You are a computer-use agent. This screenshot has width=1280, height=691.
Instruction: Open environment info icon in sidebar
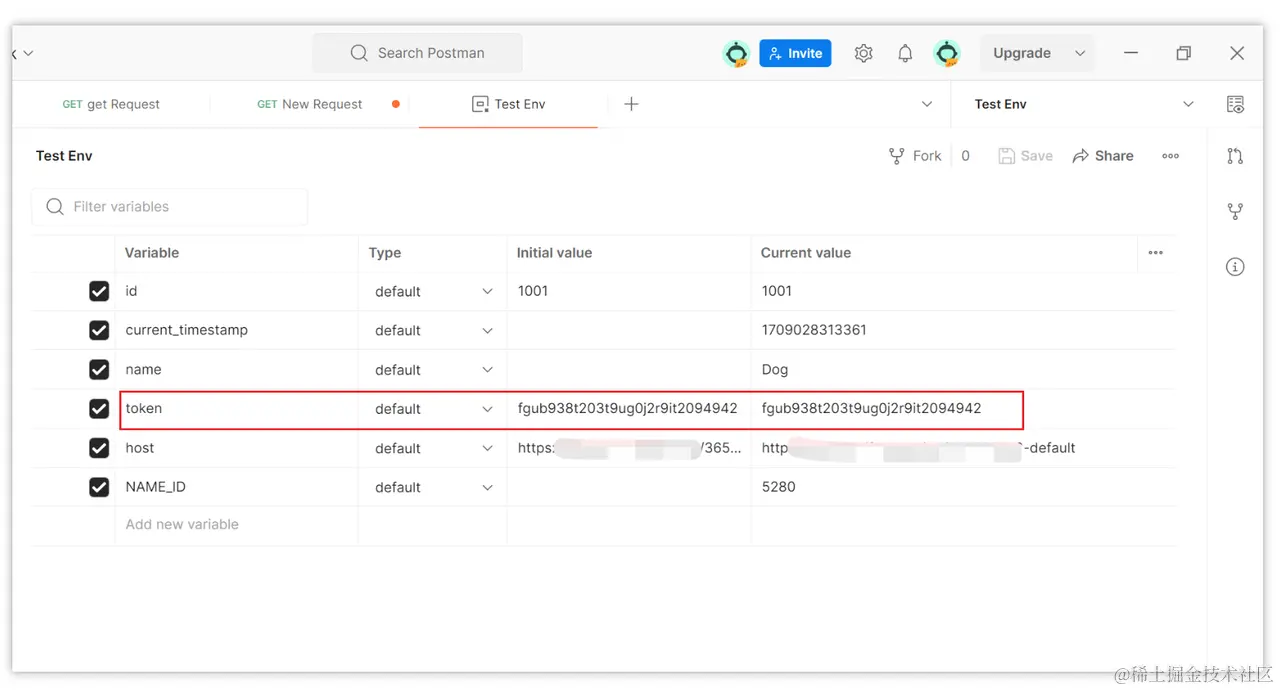(x=1235, y=267)
